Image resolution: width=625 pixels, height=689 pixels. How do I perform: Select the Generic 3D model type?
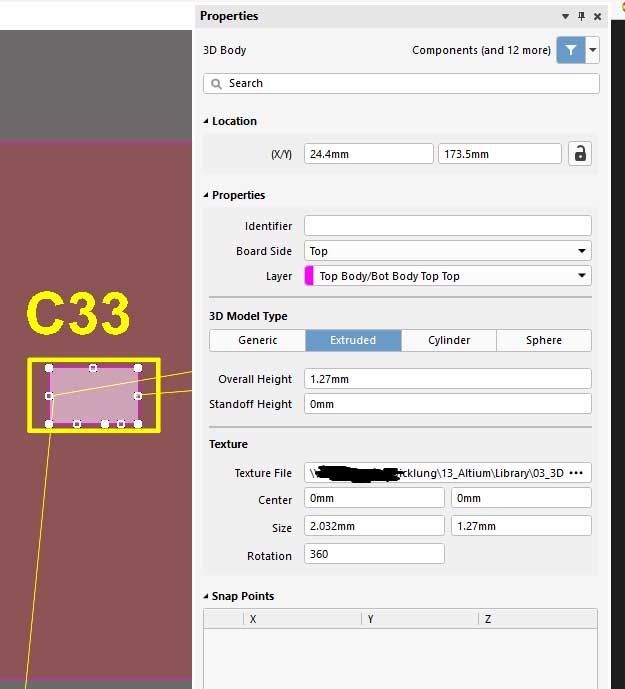coord(257,340)
